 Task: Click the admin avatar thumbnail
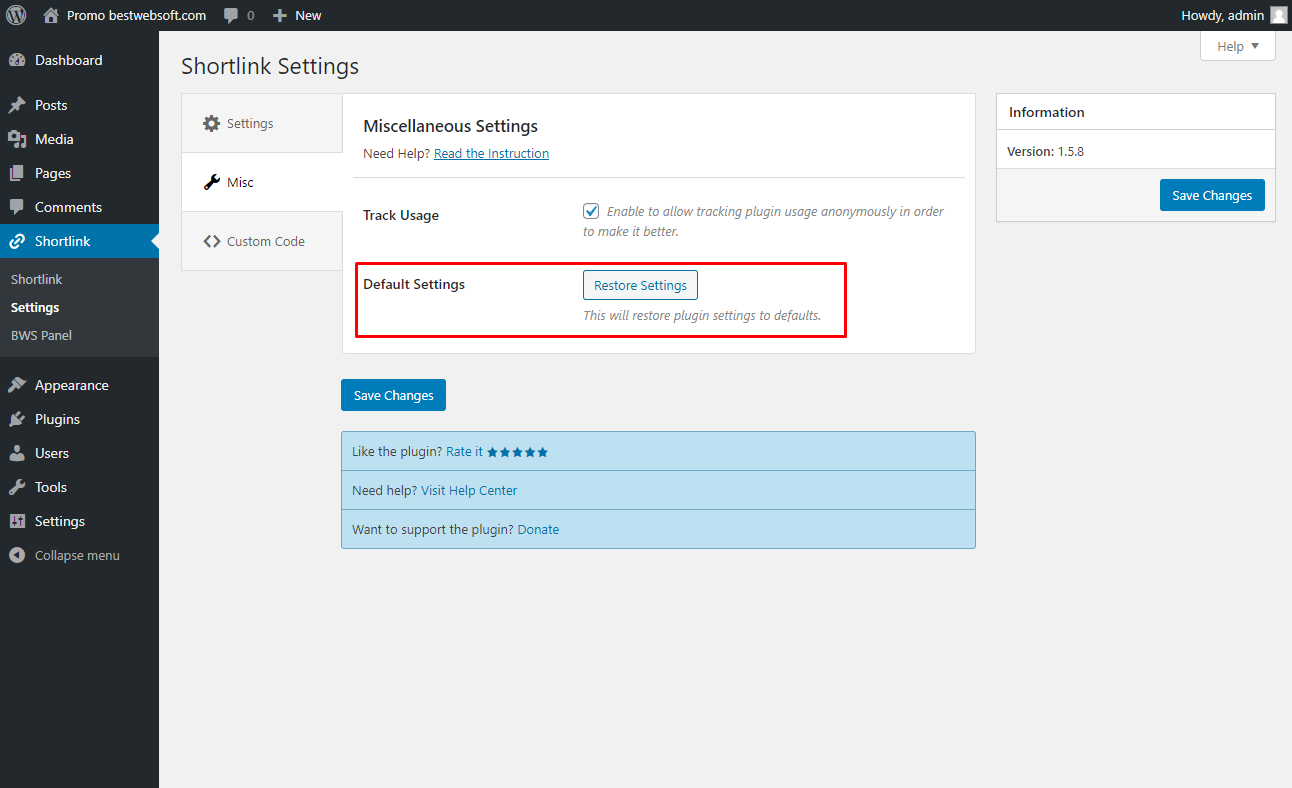point(1278,15)
